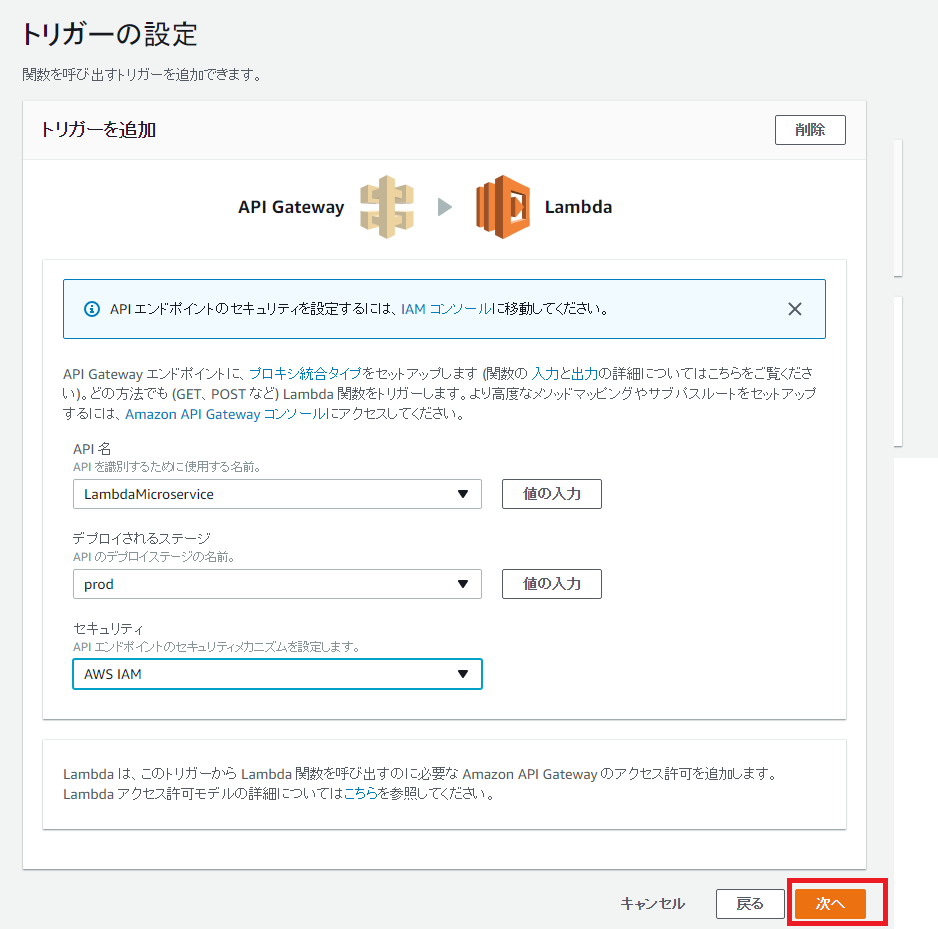Open the IAM コンソール link
938x929 pixels.
coord(446,309)
